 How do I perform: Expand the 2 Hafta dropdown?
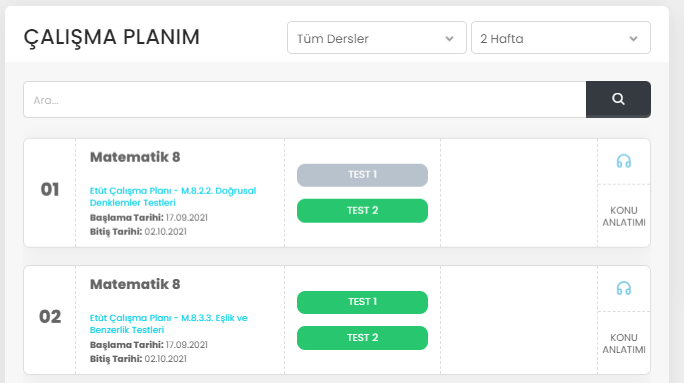tap(561, 38)
